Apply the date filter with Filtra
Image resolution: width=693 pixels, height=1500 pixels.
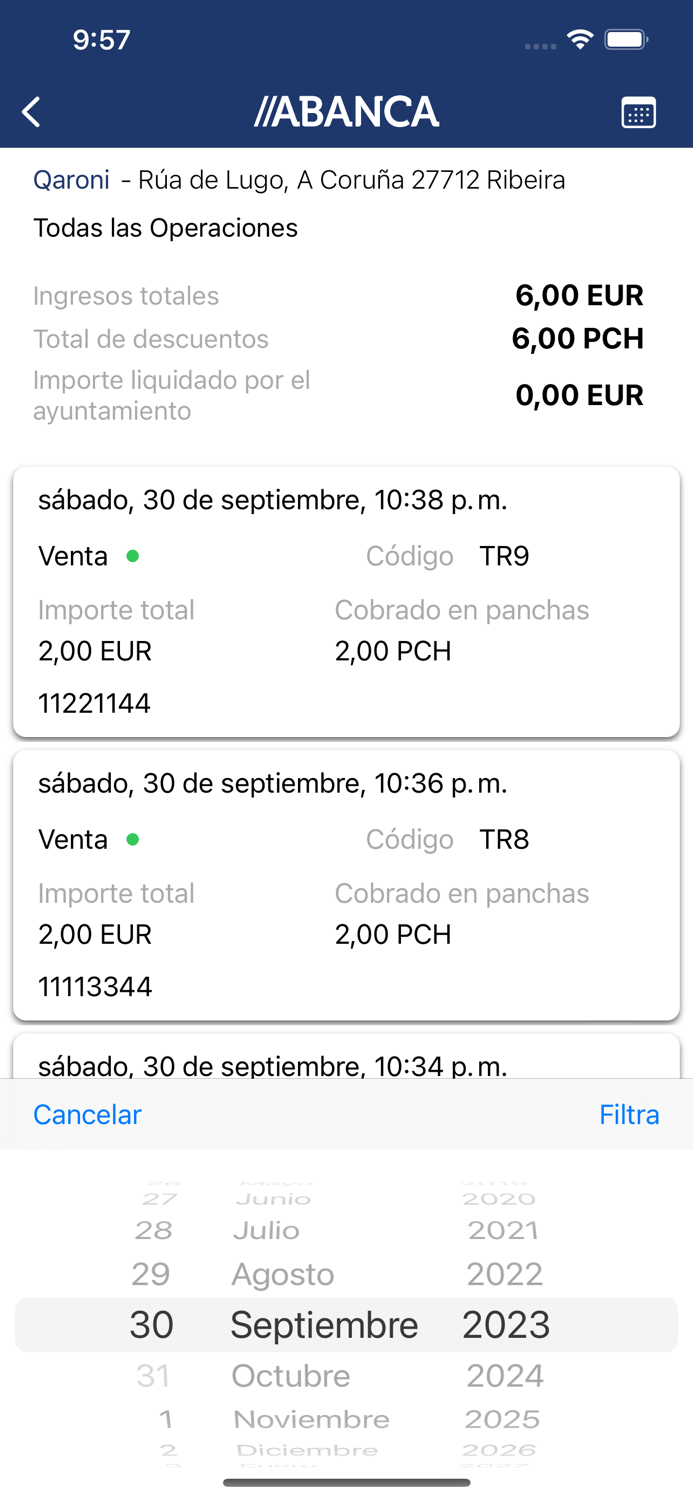pos(629,1114)
